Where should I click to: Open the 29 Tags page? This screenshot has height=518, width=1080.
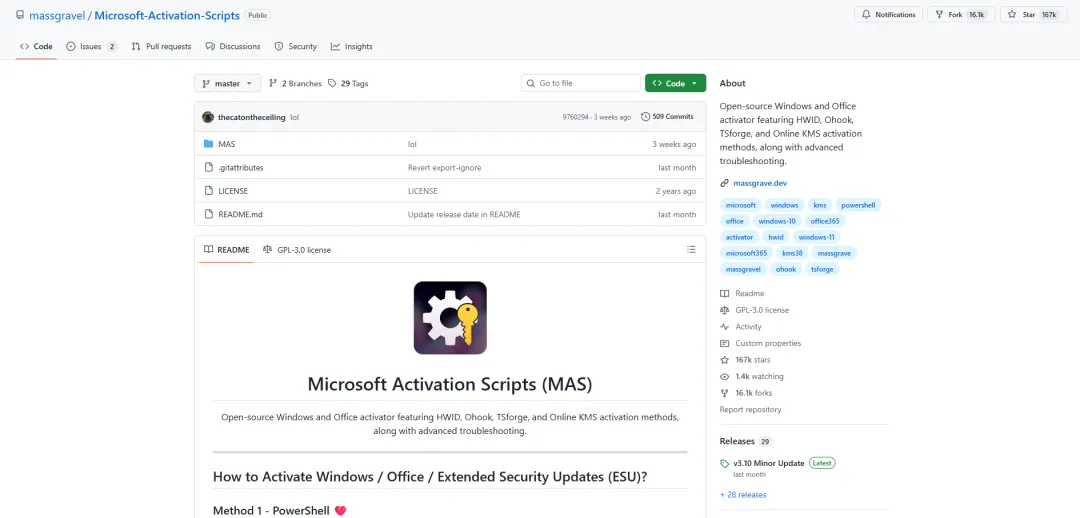(348, 83)
